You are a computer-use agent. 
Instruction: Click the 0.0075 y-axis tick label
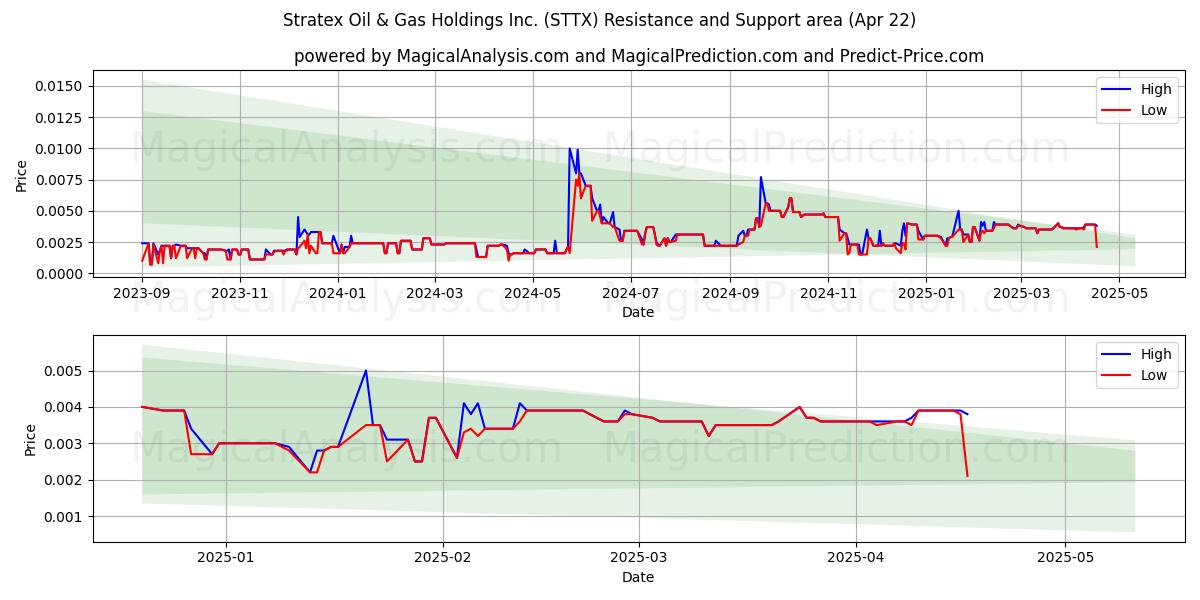(x=60, y=180)
